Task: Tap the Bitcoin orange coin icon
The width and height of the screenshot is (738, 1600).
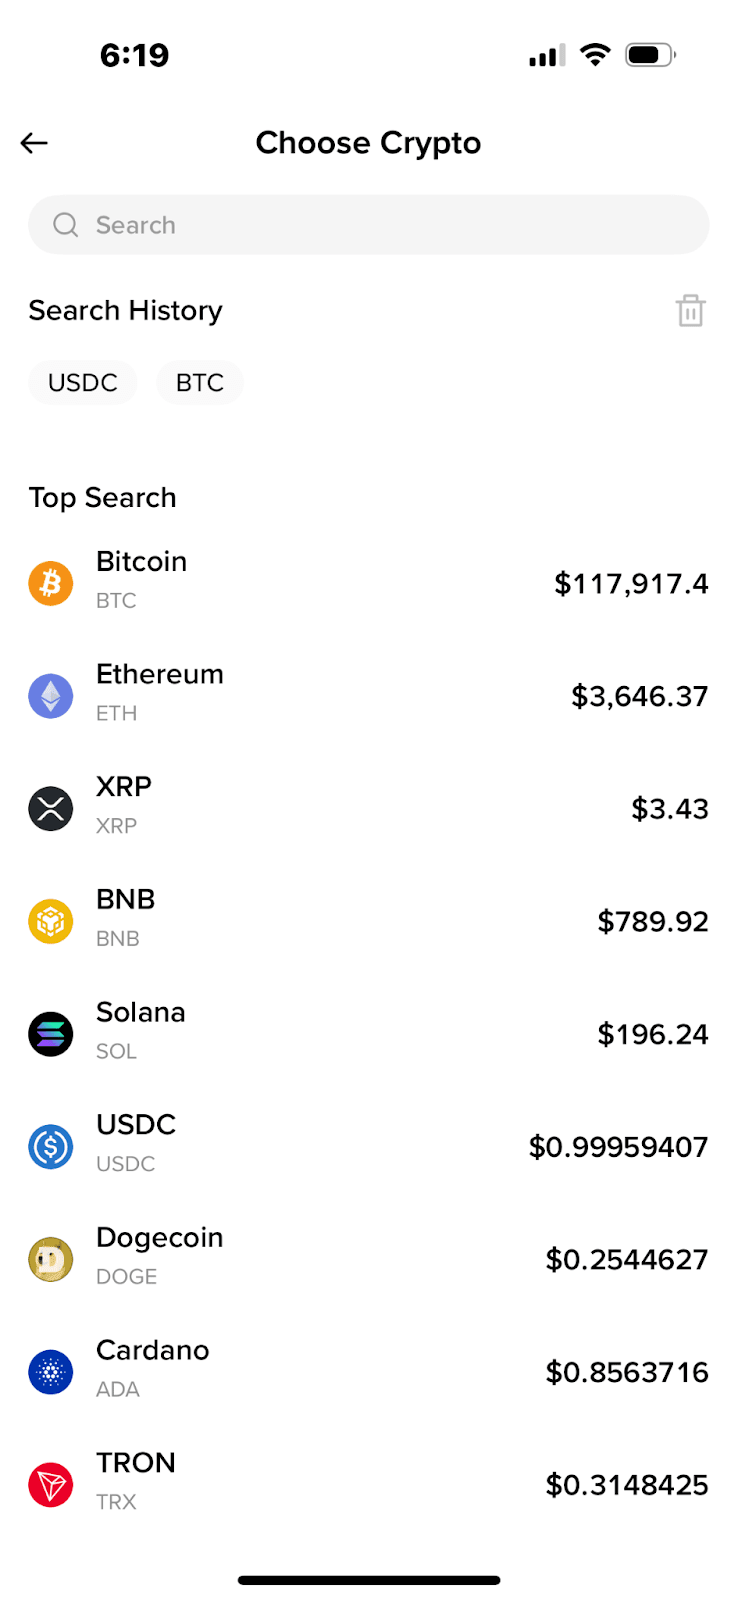Action: (51, 583)
